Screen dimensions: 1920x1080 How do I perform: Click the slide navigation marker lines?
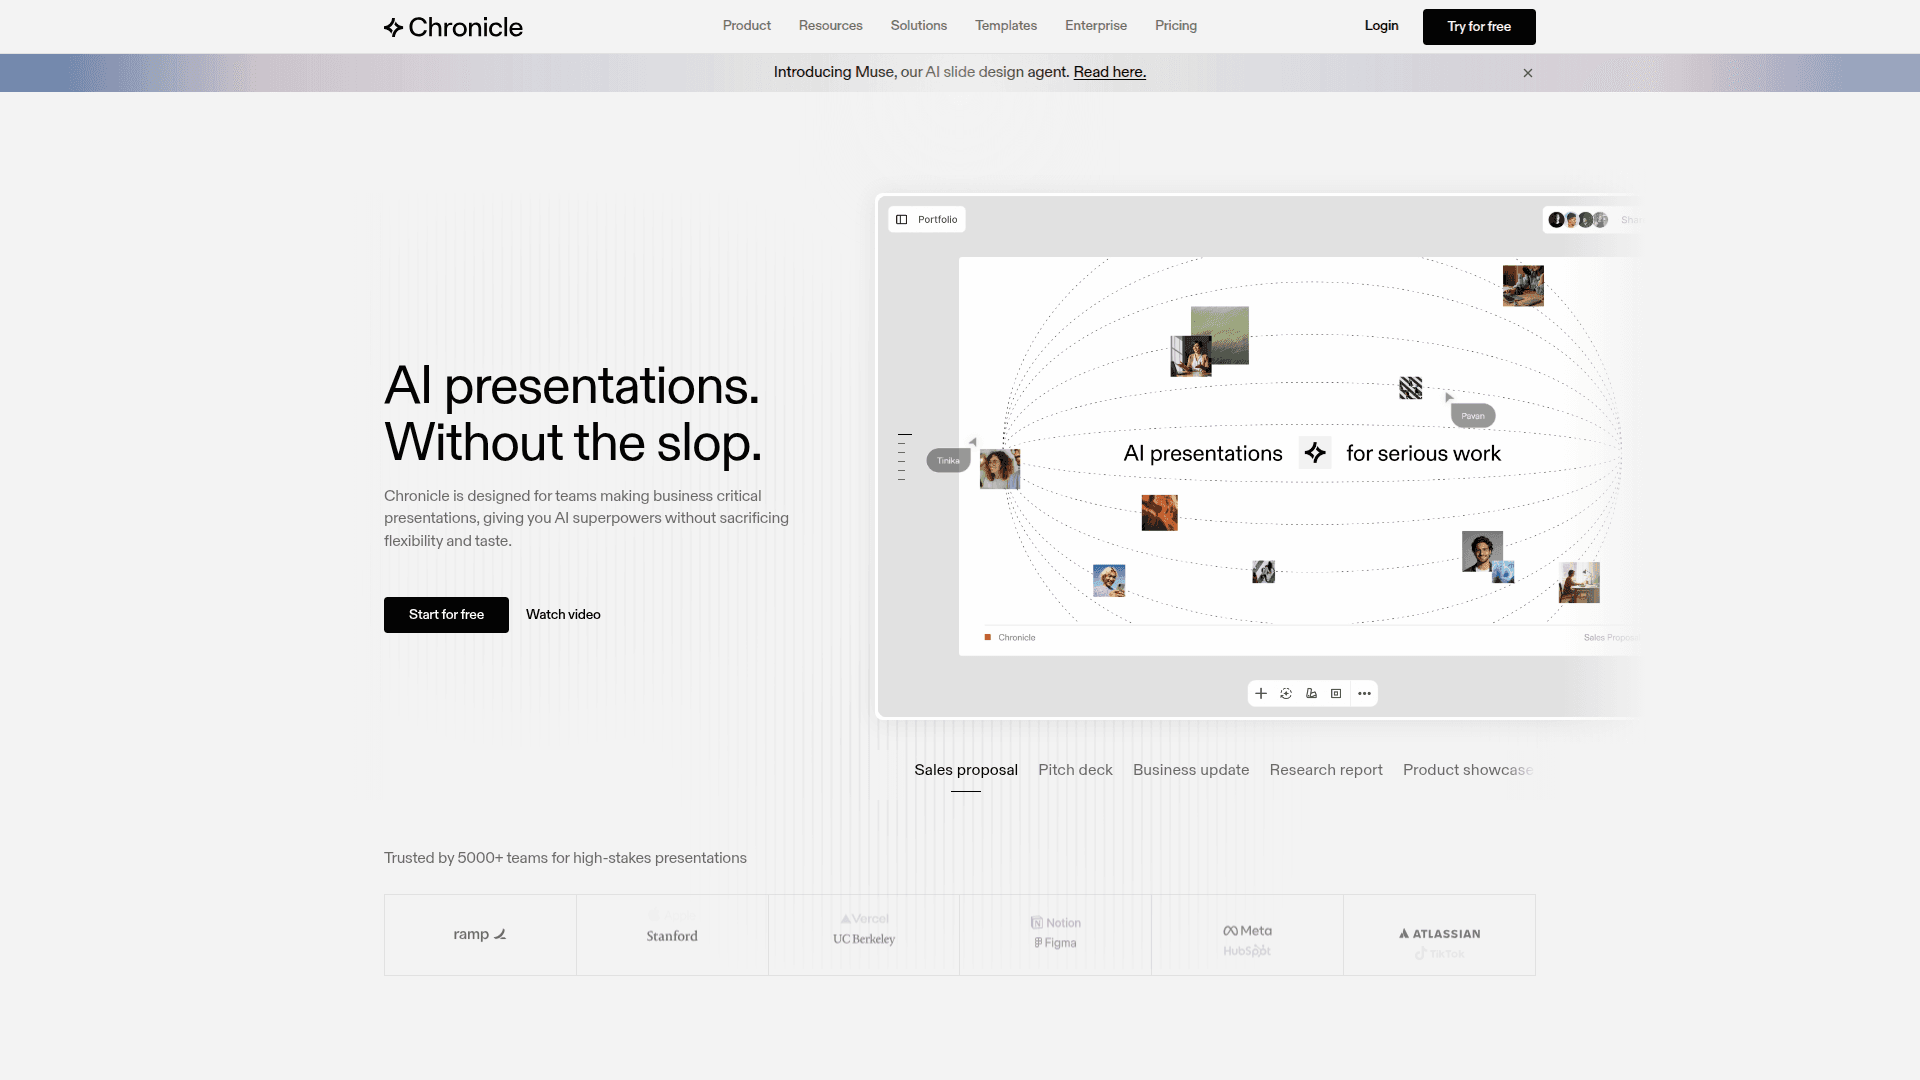coord(903,457)
